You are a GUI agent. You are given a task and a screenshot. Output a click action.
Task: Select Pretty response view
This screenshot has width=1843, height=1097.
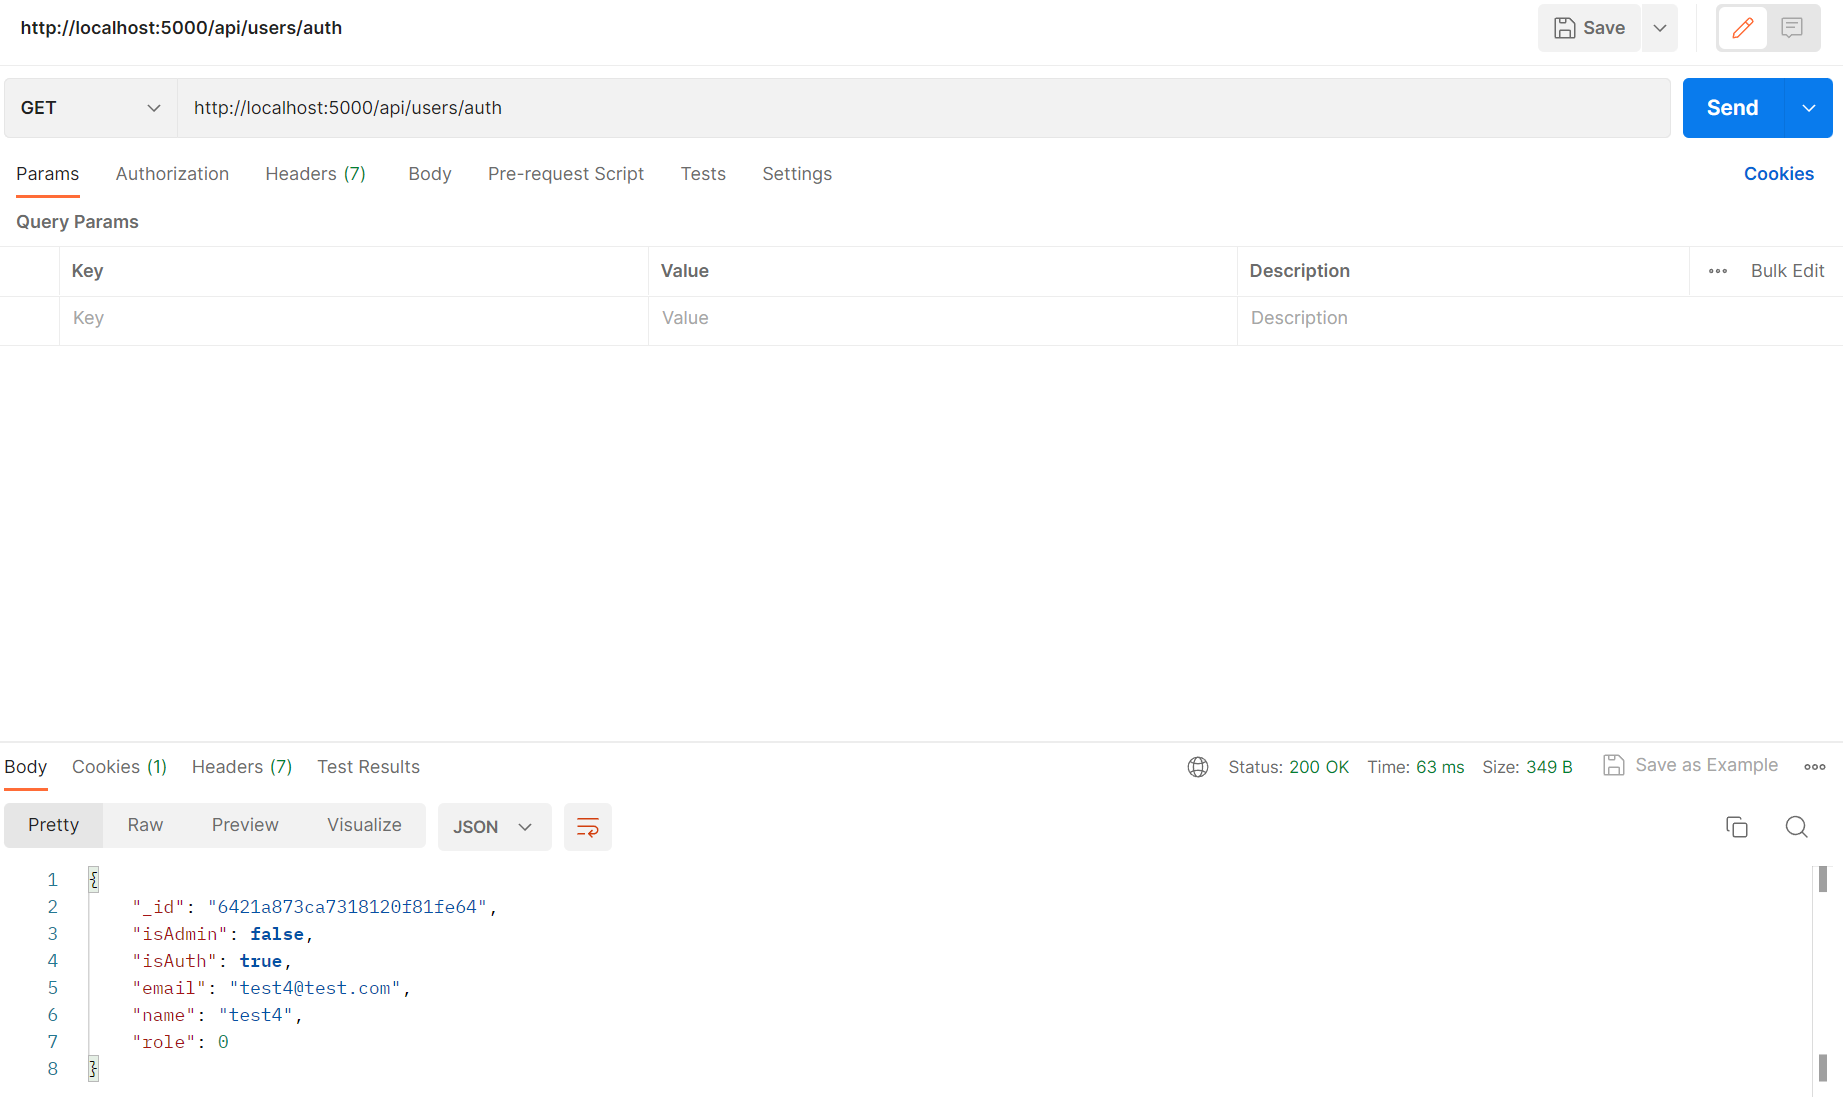pos(53,825)
